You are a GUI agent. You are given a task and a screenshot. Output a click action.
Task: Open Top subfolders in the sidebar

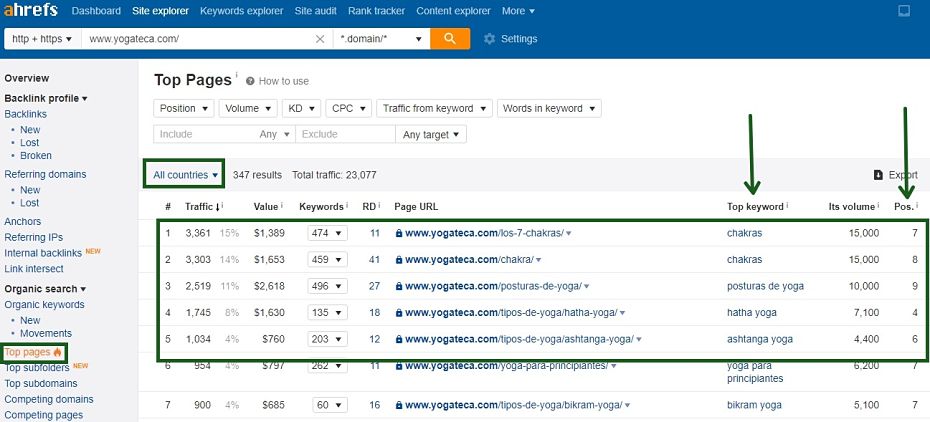click(37, 367)
